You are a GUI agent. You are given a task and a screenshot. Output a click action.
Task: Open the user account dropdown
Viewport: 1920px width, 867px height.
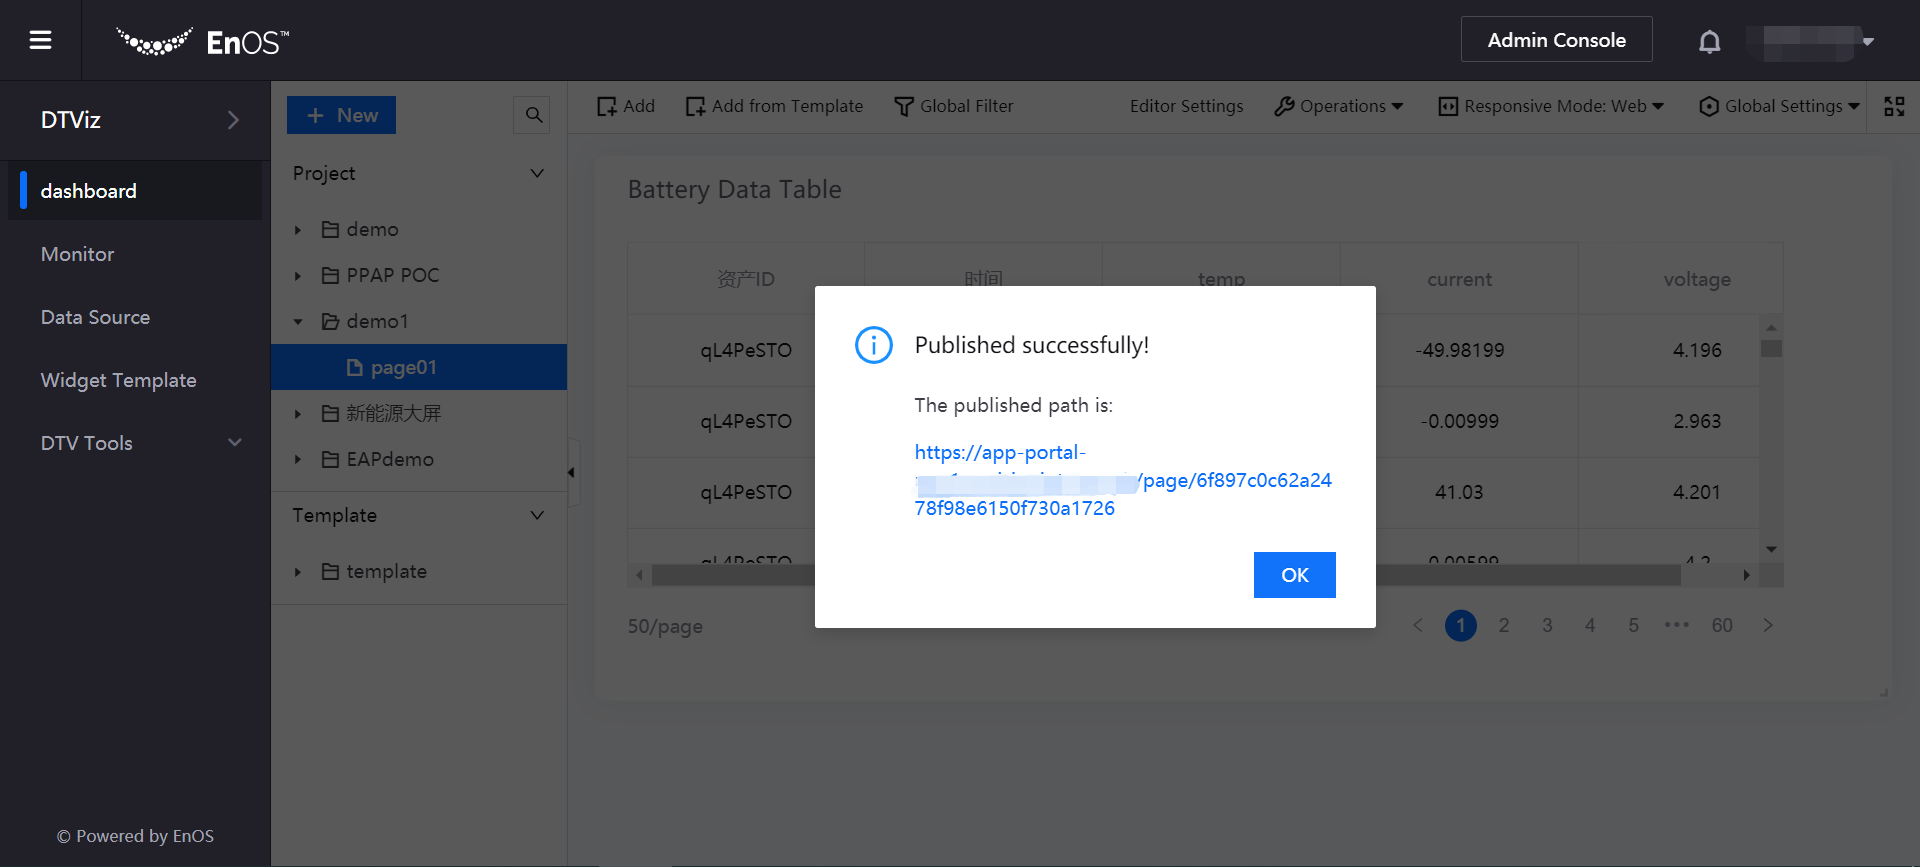pos(1811,41)
